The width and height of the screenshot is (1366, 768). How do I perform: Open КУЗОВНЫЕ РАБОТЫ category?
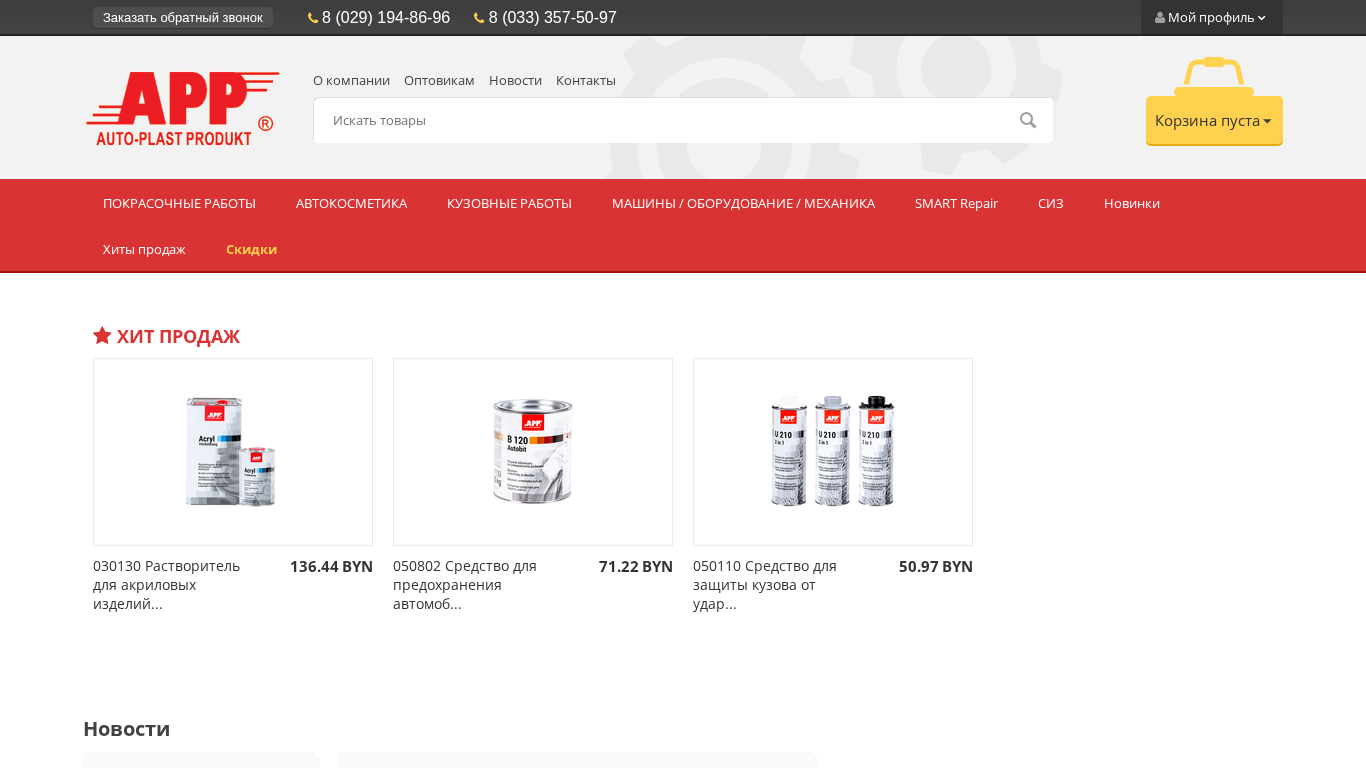click(509, 203)
